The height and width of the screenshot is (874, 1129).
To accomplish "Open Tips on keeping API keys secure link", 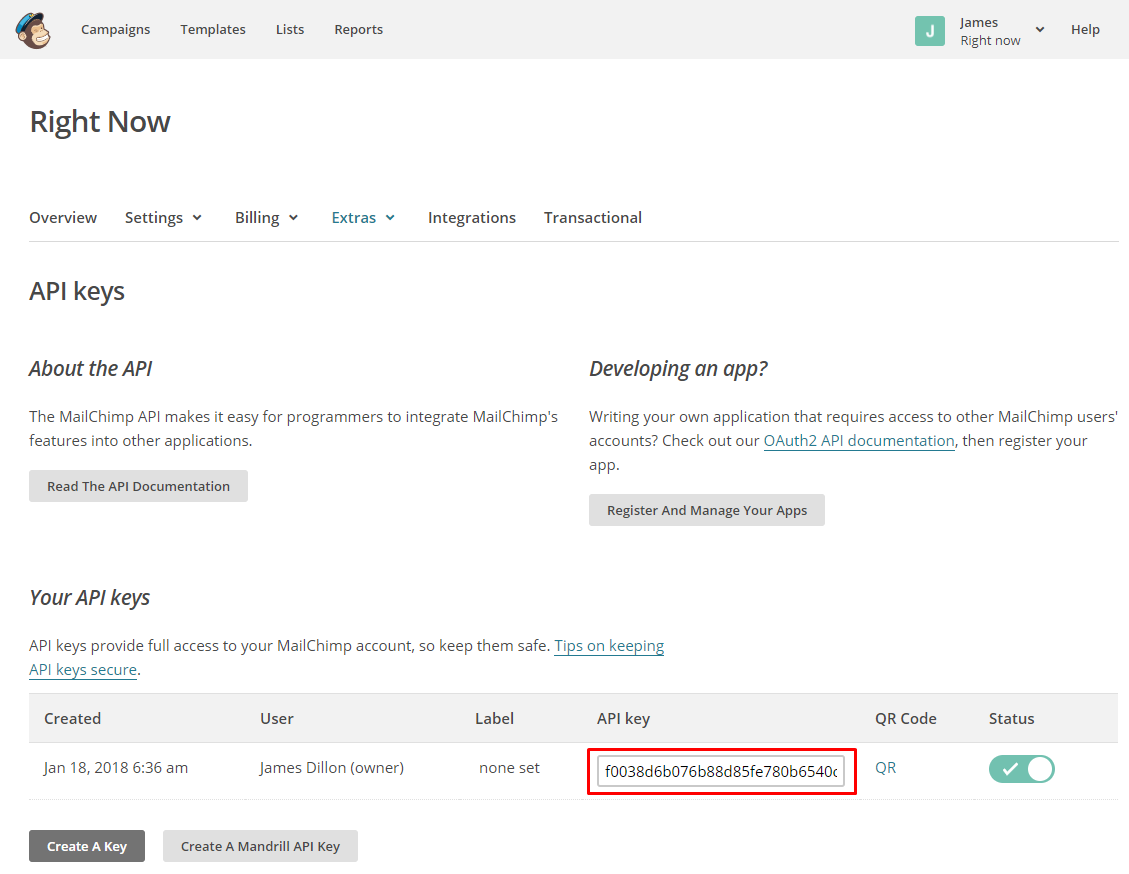I will pyautogui.click(x=609, y=646).
